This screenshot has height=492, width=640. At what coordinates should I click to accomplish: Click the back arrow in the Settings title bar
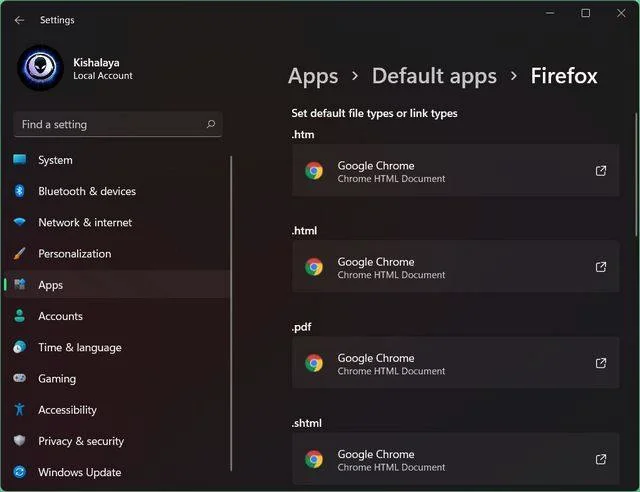(x=19, y=20)
